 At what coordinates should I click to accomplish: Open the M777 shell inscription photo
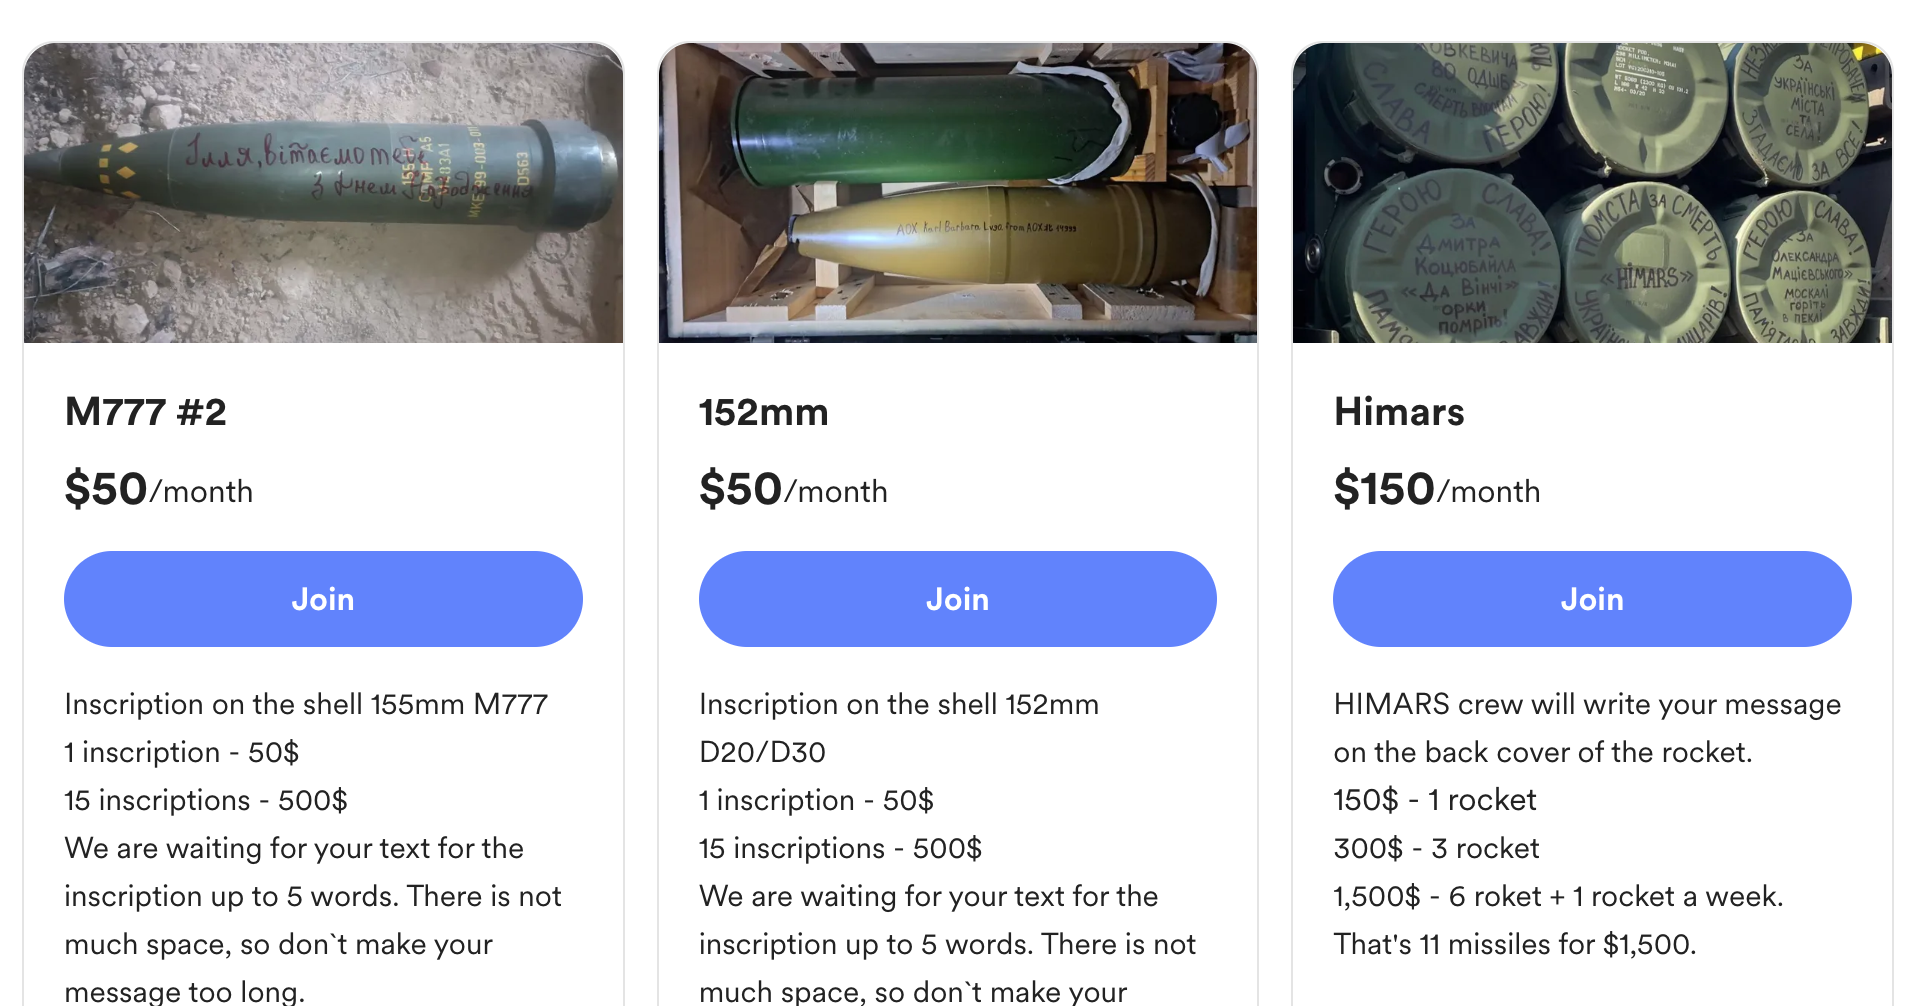pos(323,193)
